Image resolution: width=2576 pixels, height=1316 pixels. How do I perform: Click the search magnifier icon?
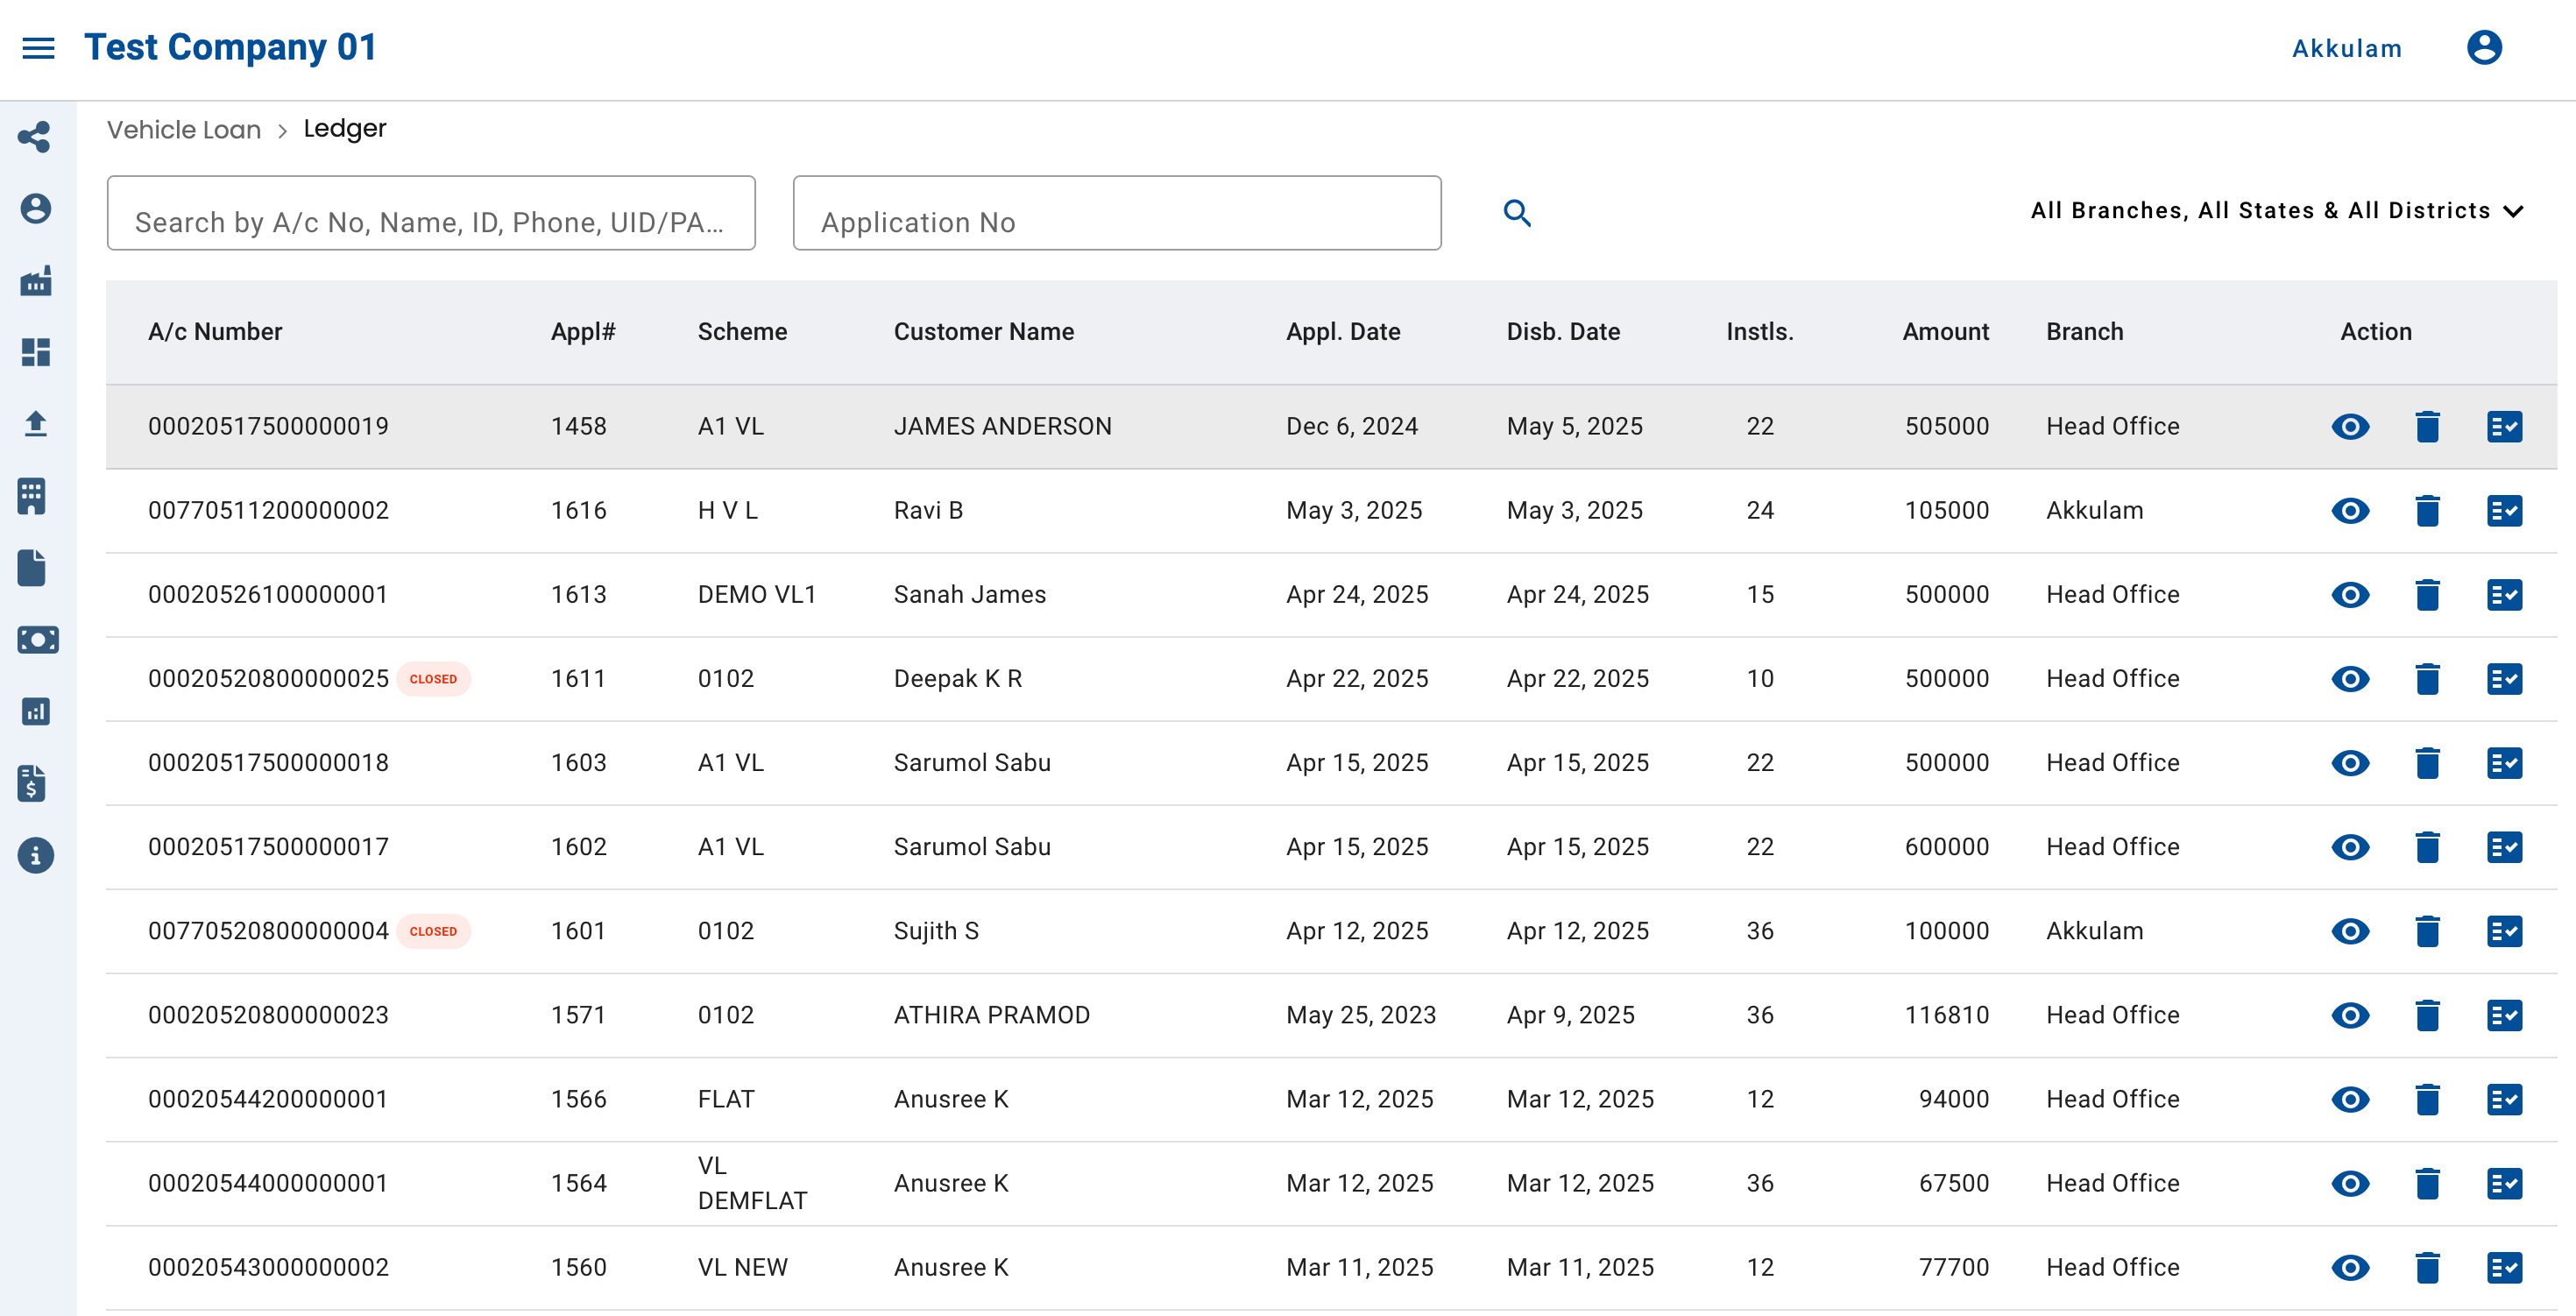[1516, 213]
